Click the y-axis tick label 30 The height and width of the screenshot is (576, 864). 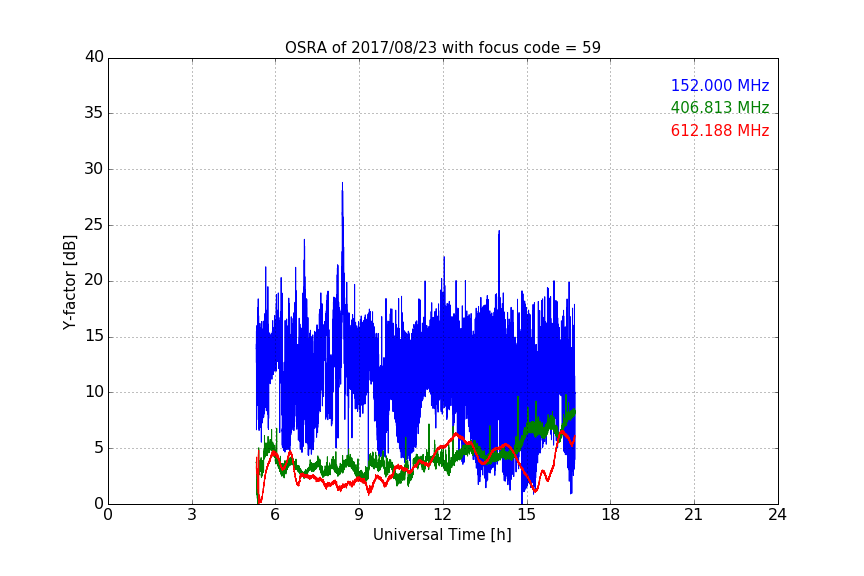pyautogui.click(x=94, y=169)
